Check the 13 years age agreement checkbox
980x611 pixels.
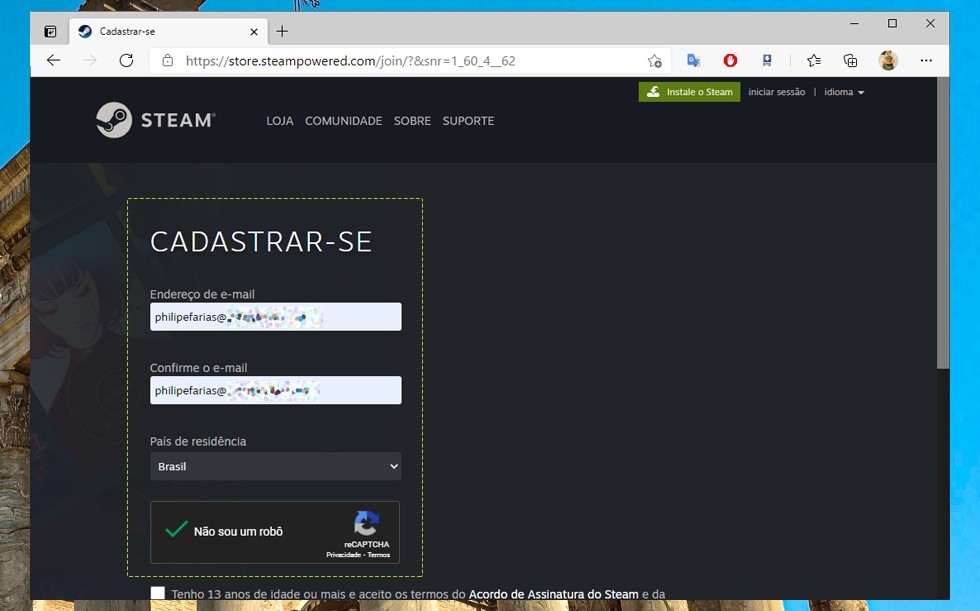[x=158, y=594]
